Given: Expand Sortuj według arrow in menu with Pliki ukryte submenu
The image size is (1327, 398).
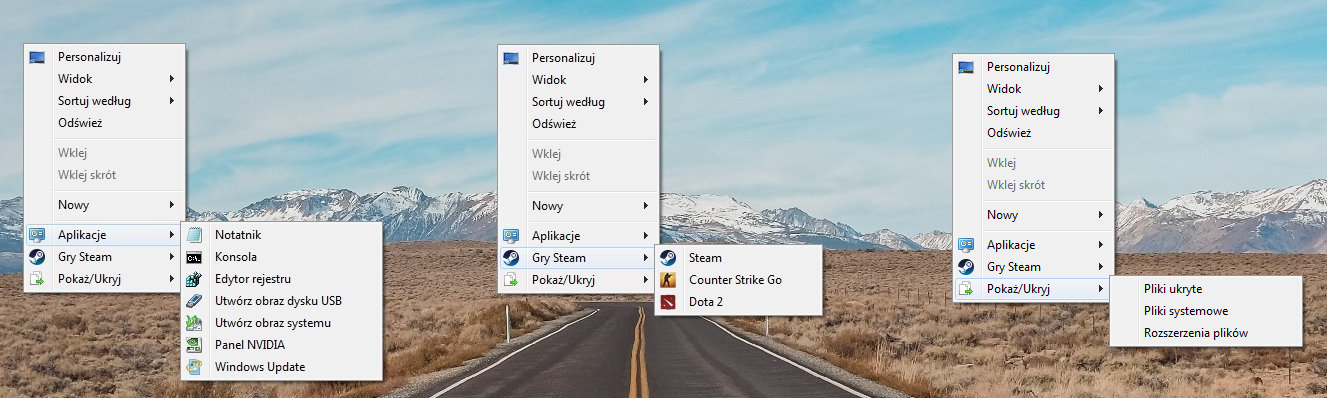Looking at the screenshot, I should tap(1101, 110).
